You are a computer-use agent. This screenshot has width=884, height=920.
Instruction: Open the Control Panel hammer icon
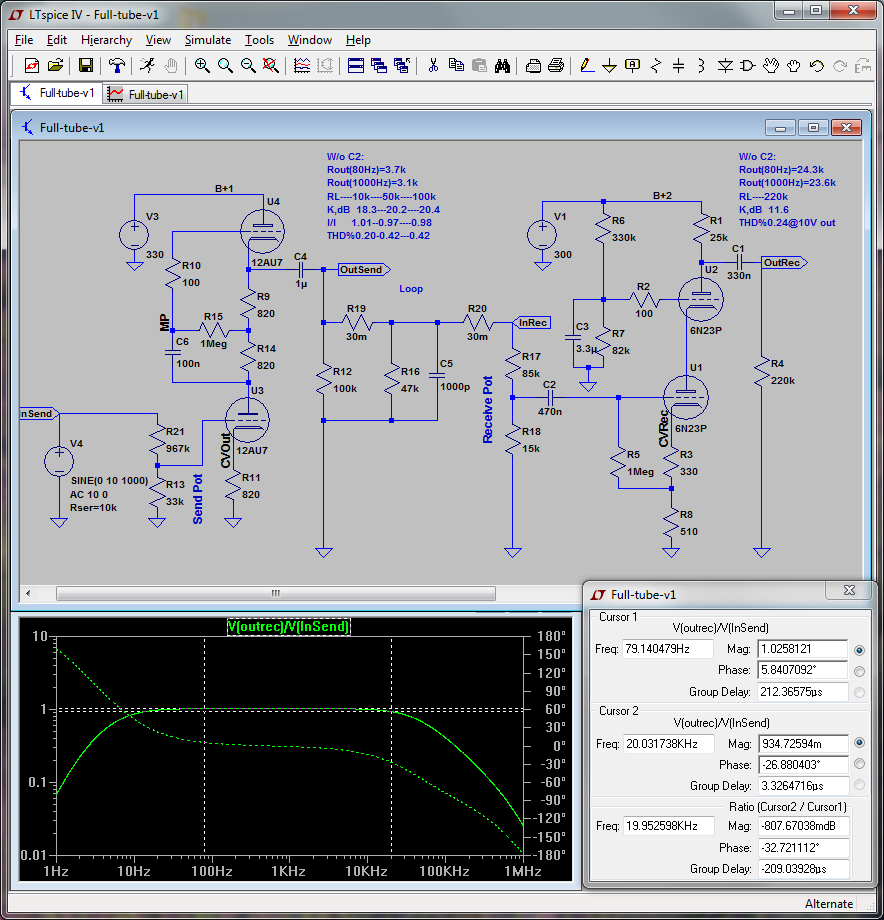click(118, 66)
